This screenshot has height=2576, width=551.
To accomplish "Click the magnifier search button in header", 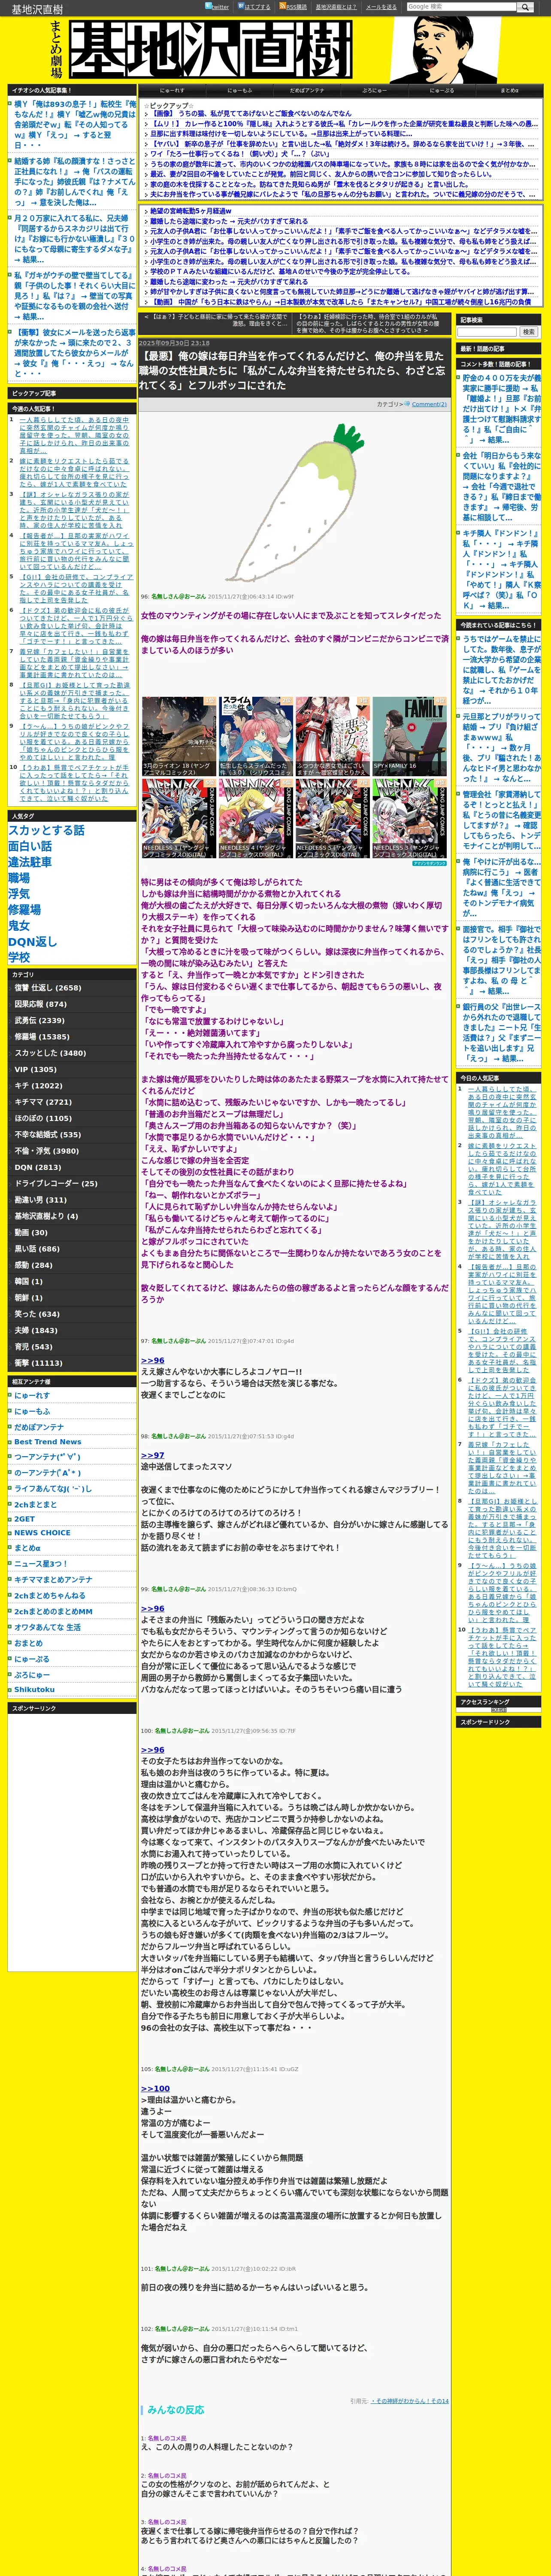I will click(525, 6).
